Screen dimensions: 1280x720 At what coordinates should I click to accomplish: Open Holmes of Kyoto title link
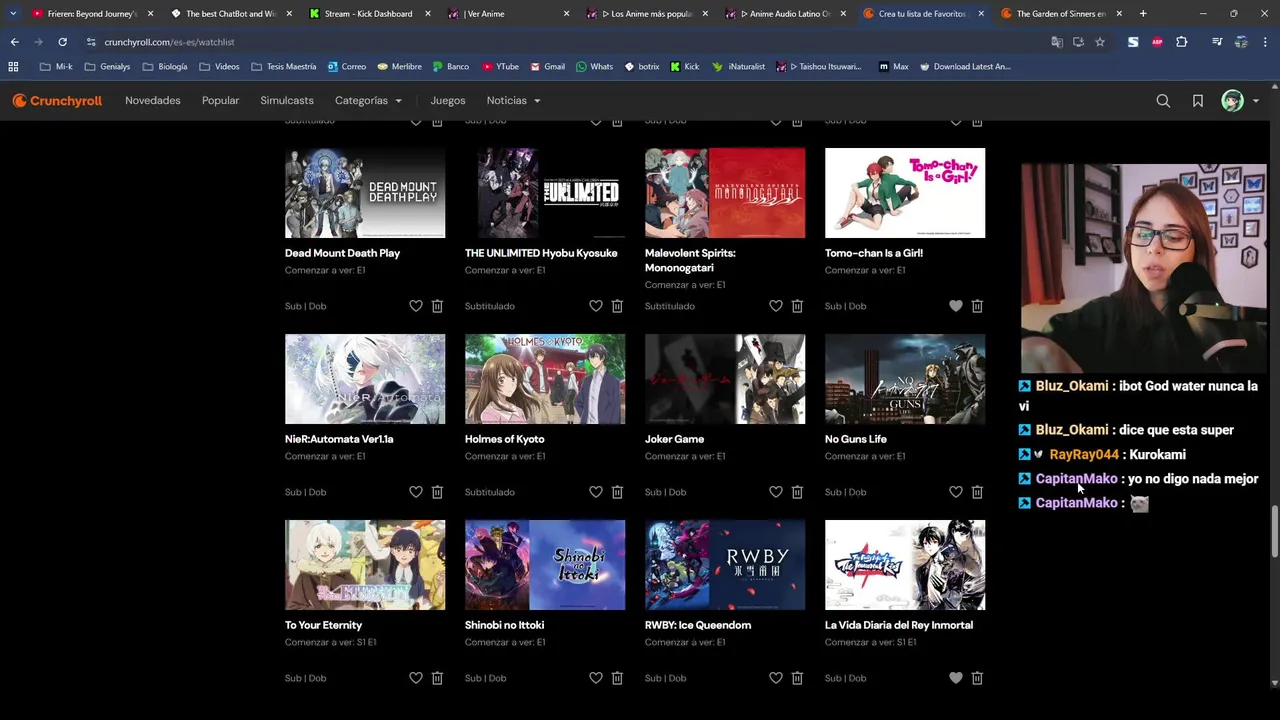[504, 439]
